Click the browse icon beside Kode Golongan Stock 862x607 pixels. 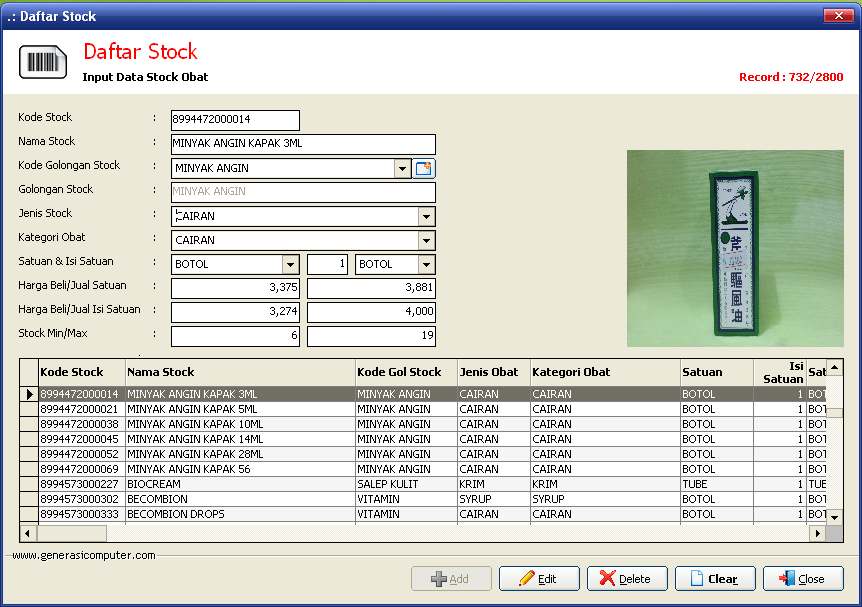(x=424, y=169)
